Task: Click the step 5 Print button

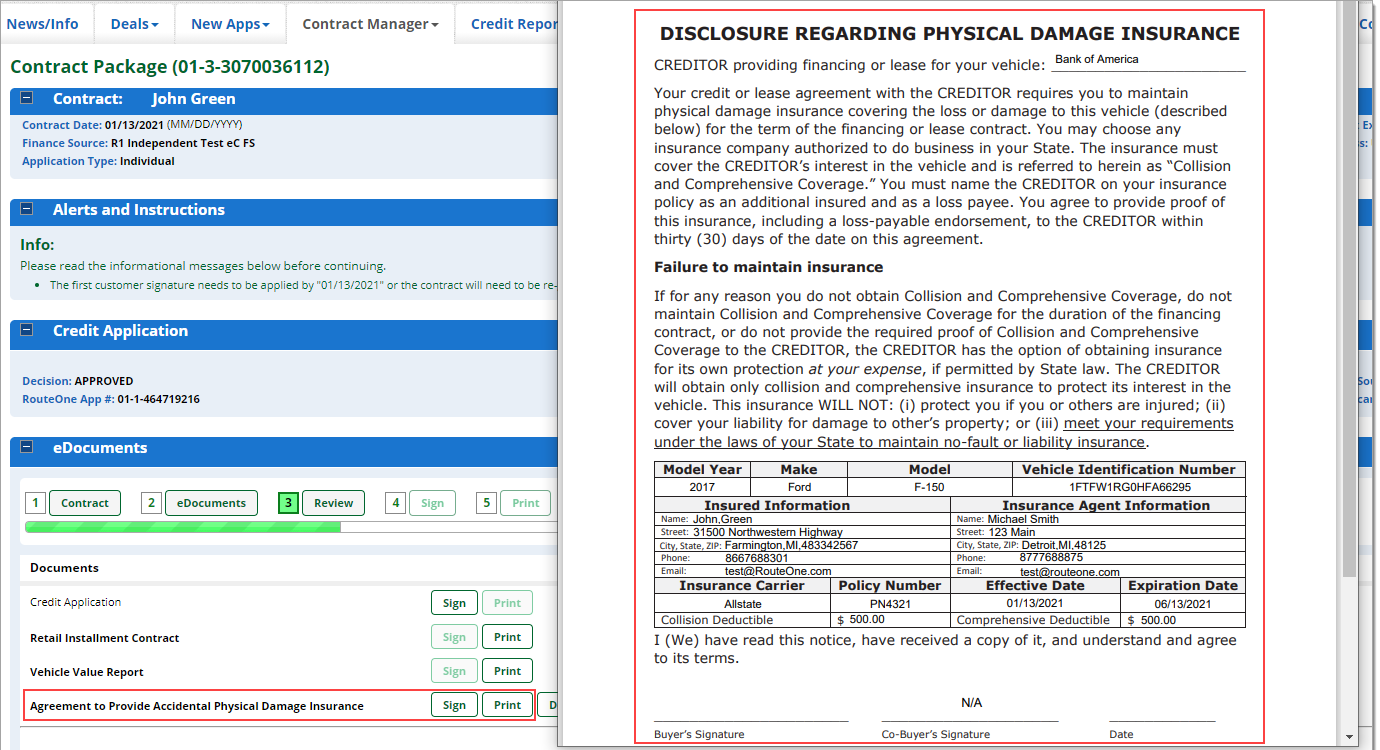Action: 525,503
